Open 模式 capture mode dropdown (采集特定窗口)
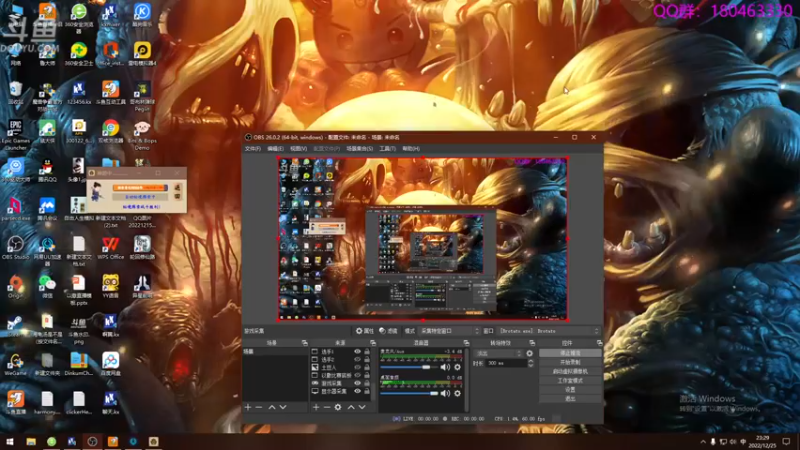 (449, 331)
